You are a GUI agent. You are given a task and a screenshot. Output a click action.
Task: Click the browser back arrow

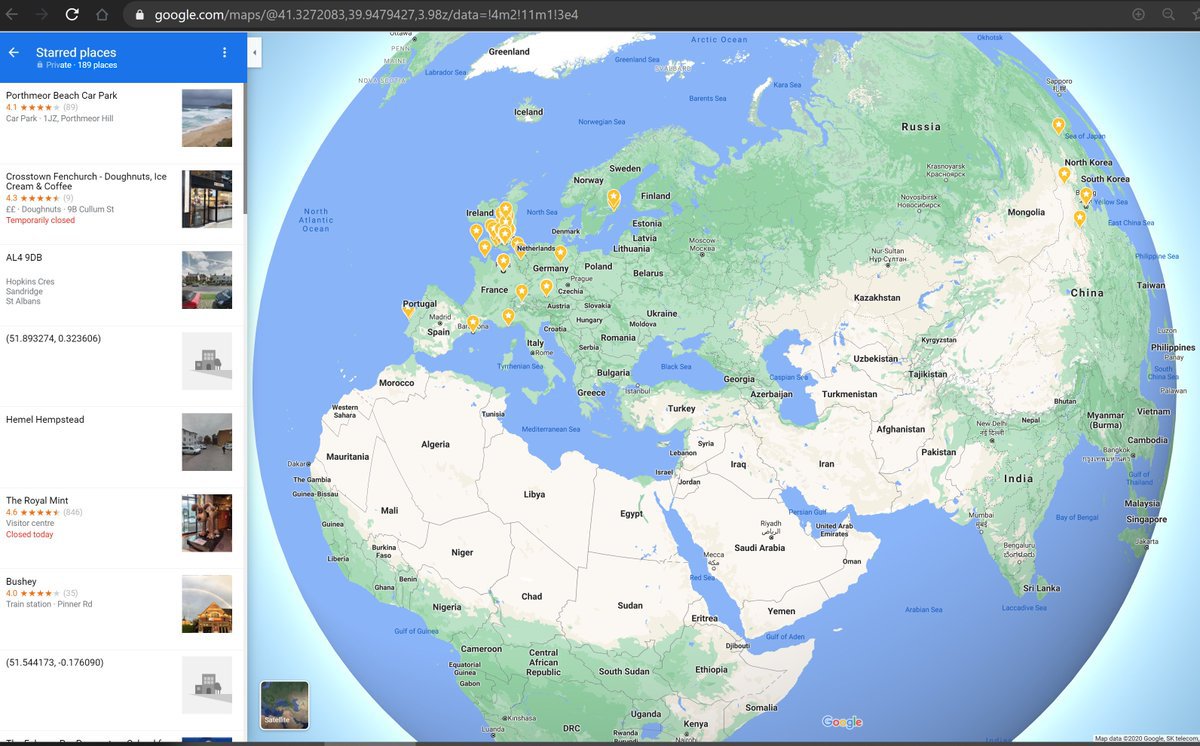point(14,14)
